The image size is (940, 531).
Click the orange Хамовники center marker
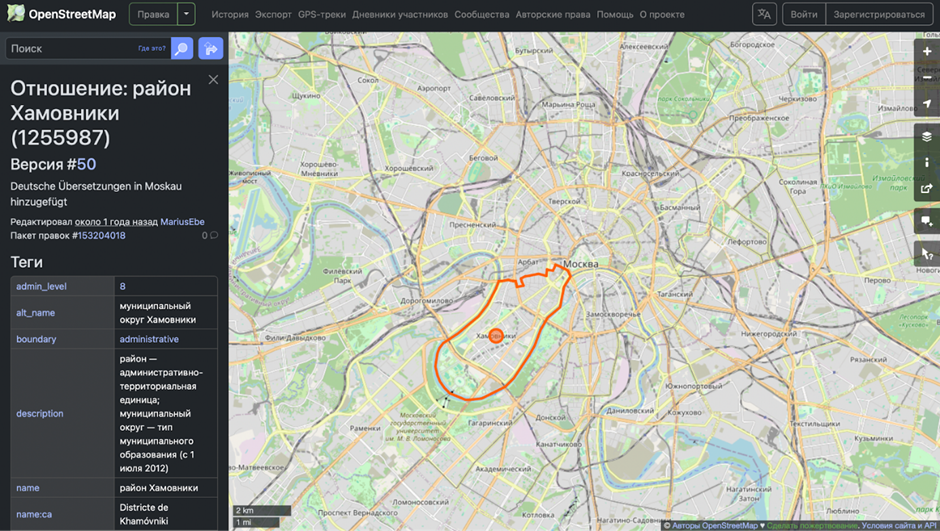pyautogui.click(x=496, y=336)
